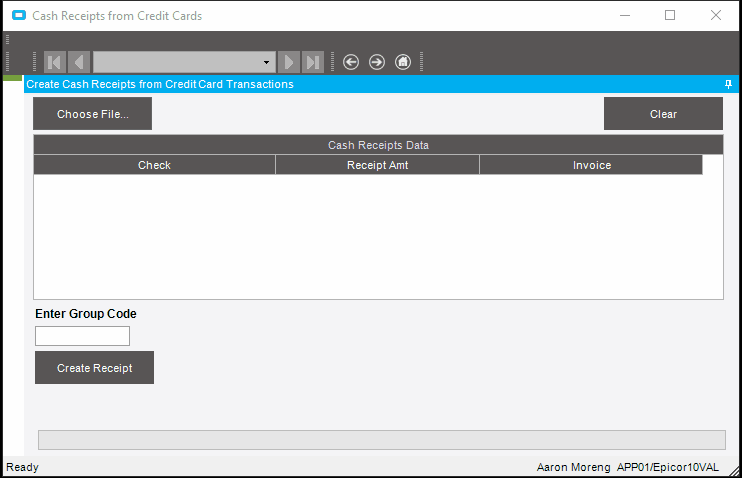742x478 pixels.
Task: Click the forward arrow circle icon
Action: pos(377,62)
